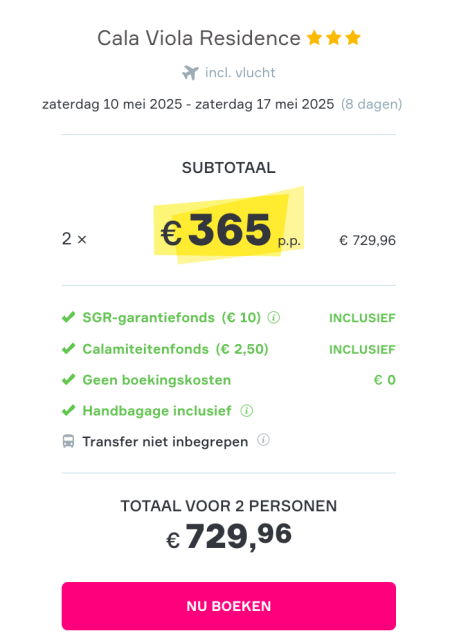The width and height of the screenshot is (450, 638).
Task: Click the bus transfer icon
Action: point(68,441)
